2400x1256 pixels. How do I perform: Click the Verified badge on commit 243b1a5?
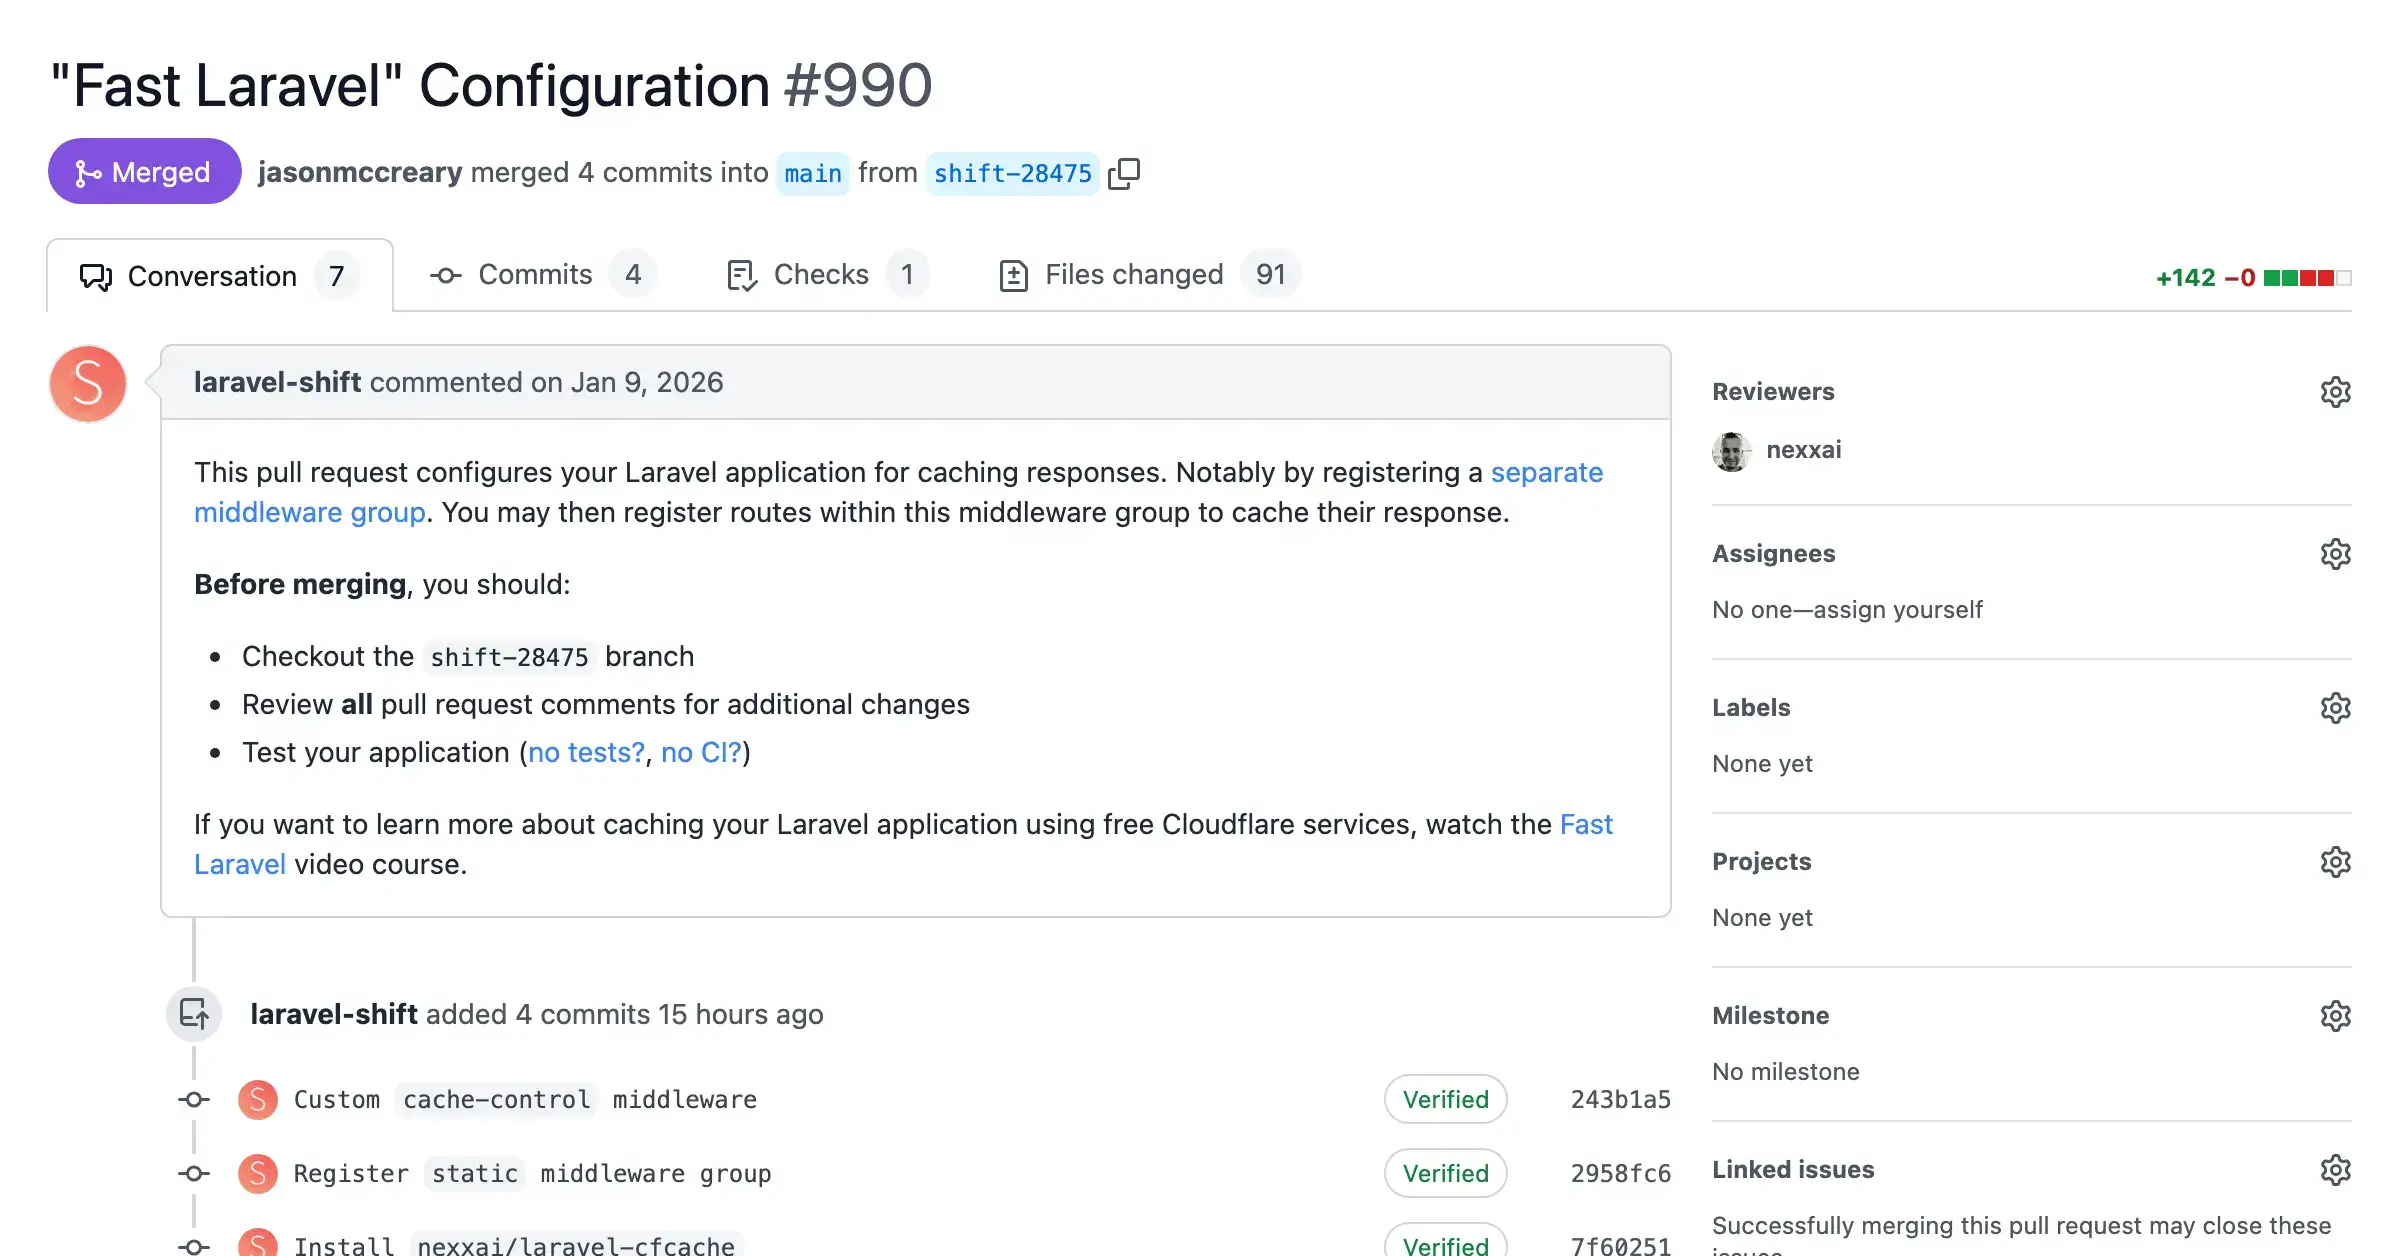tap(1445, 1099)
